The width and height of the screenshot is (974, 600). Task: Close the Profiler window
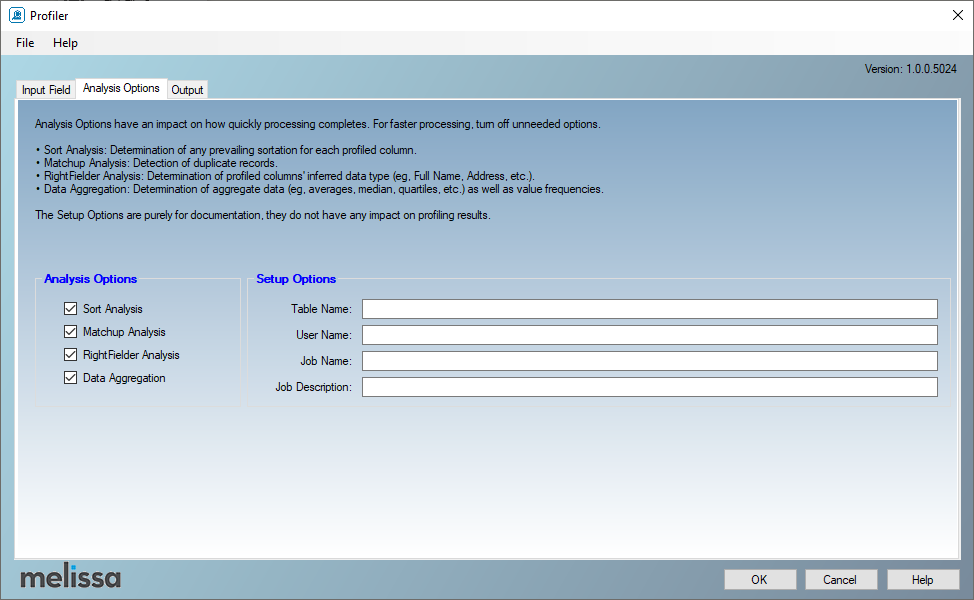coord(958,16)
